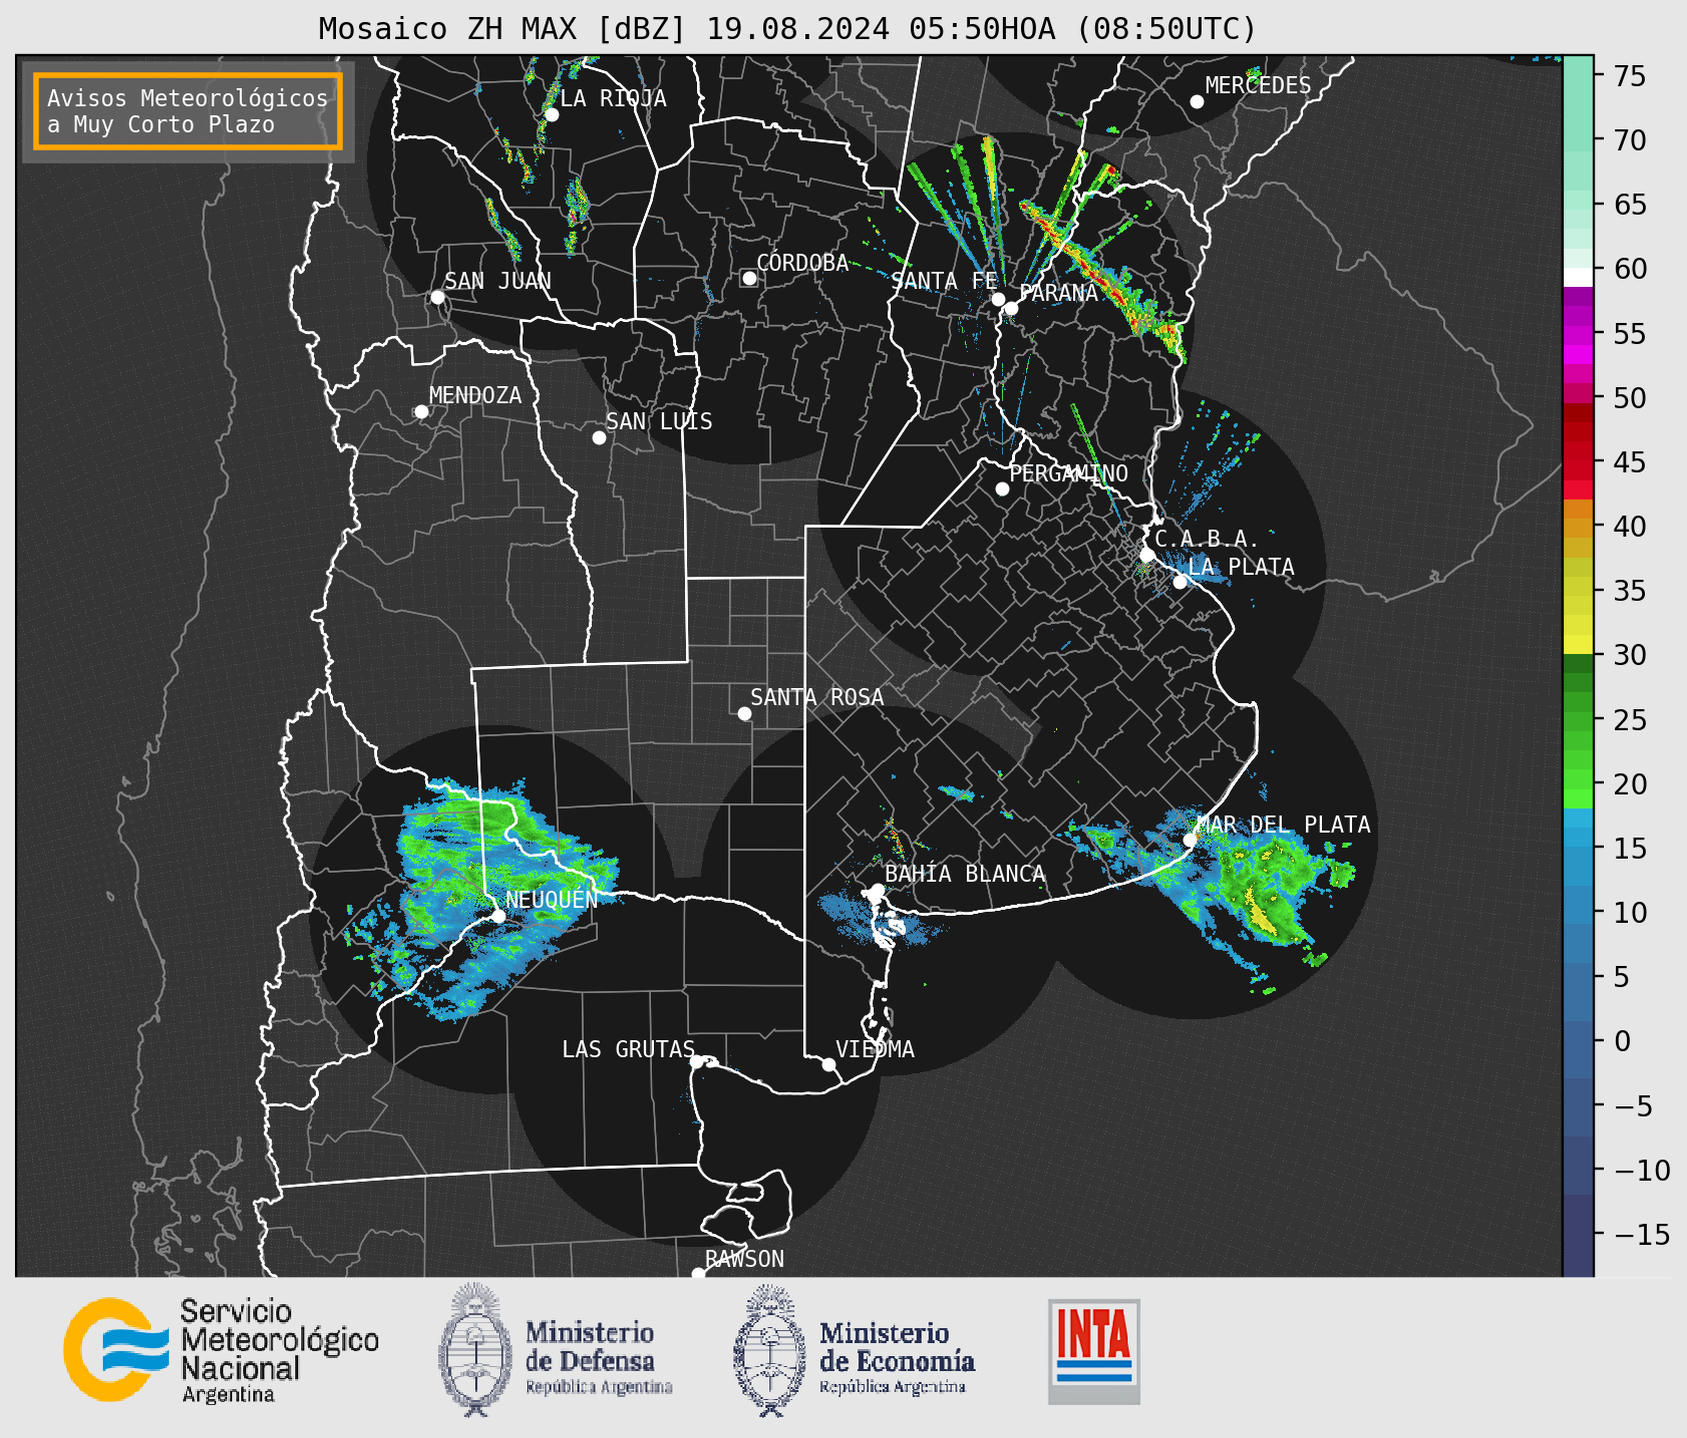This screenshot has height=1438, width=1687.
Task: Click the Viedma city marker dot
Action: tap(829, 1065)
